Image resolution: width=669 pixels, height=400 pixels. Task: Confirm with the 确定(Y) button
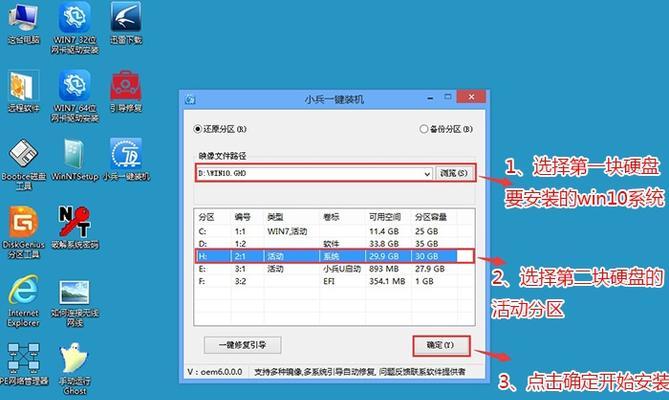(x=441, y=345)
